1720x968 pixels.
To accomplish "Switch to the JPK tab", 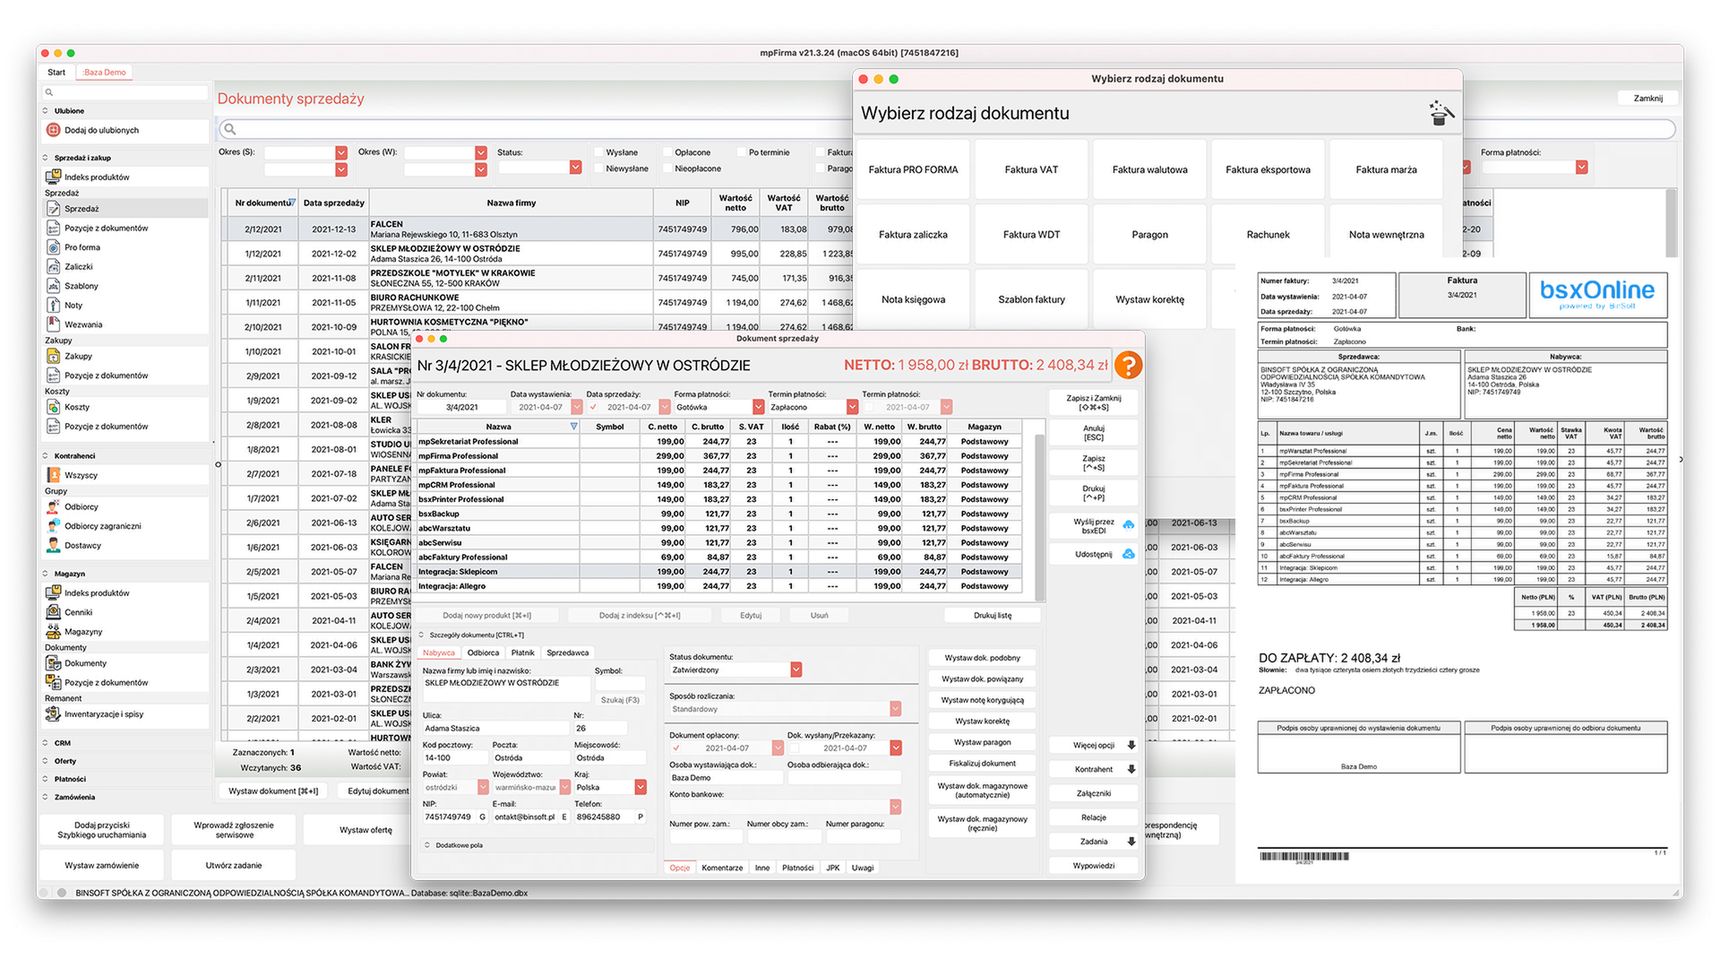I will tap(833, 868).
